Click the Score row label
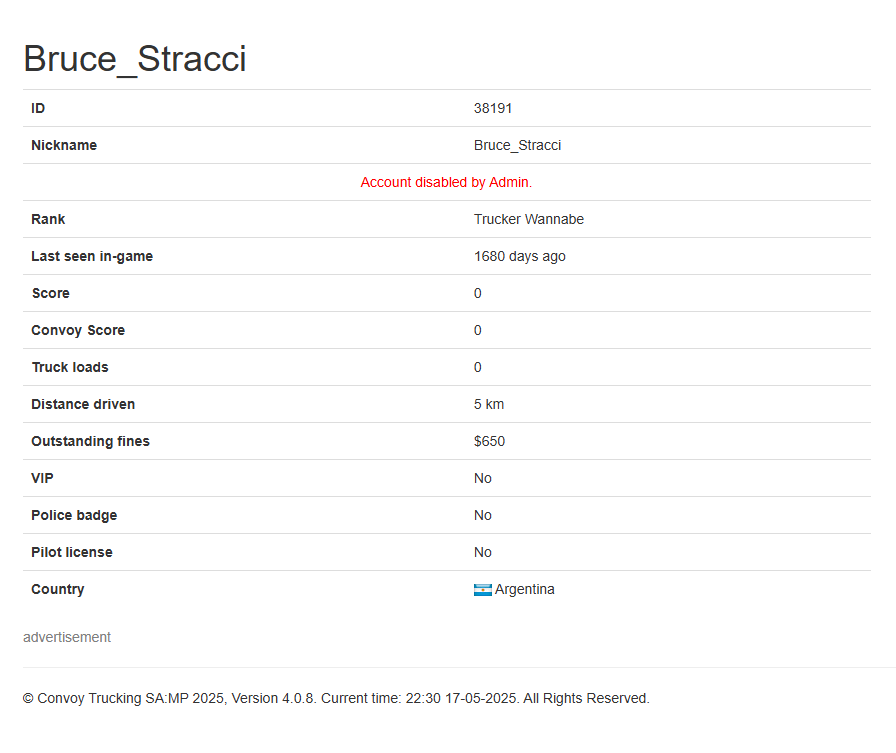Viewport: 896px width, 753px height. 51,294
